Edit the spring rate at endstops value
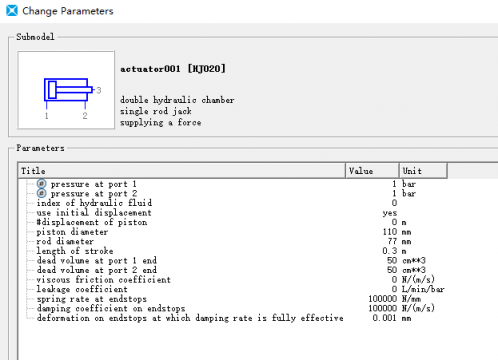Image resolution: width=498 pixels, height=360 pixels. pos(383,299)
